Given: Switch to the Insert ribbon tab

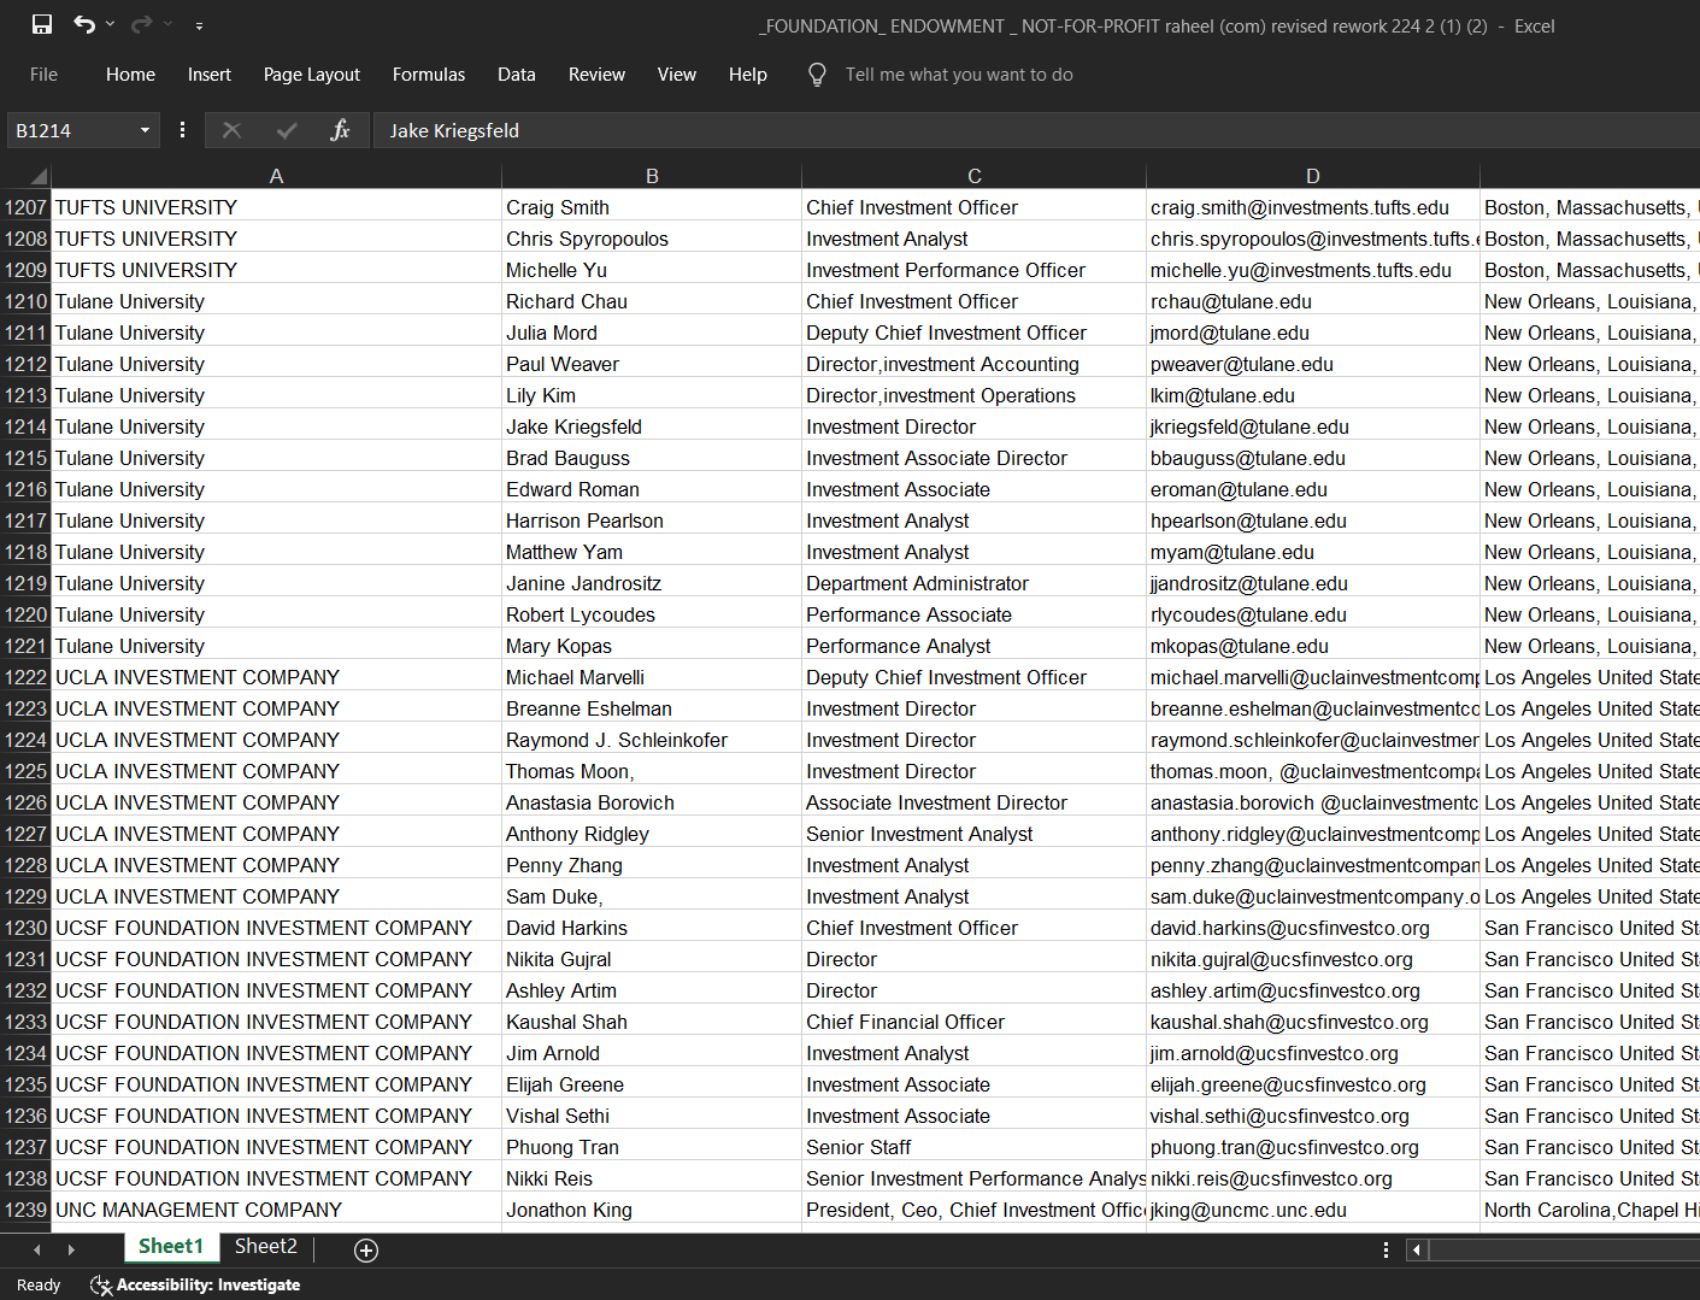Looking at the screenshot, I should pyautogui.click(x=209, y=74).
